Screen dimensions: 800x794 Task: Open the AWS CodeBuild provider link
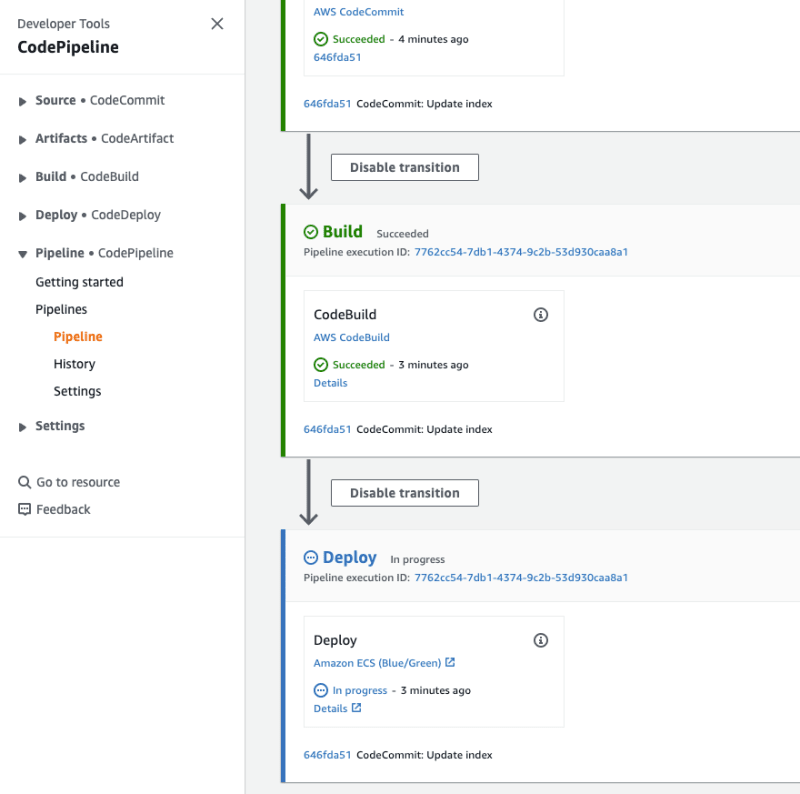352,337
